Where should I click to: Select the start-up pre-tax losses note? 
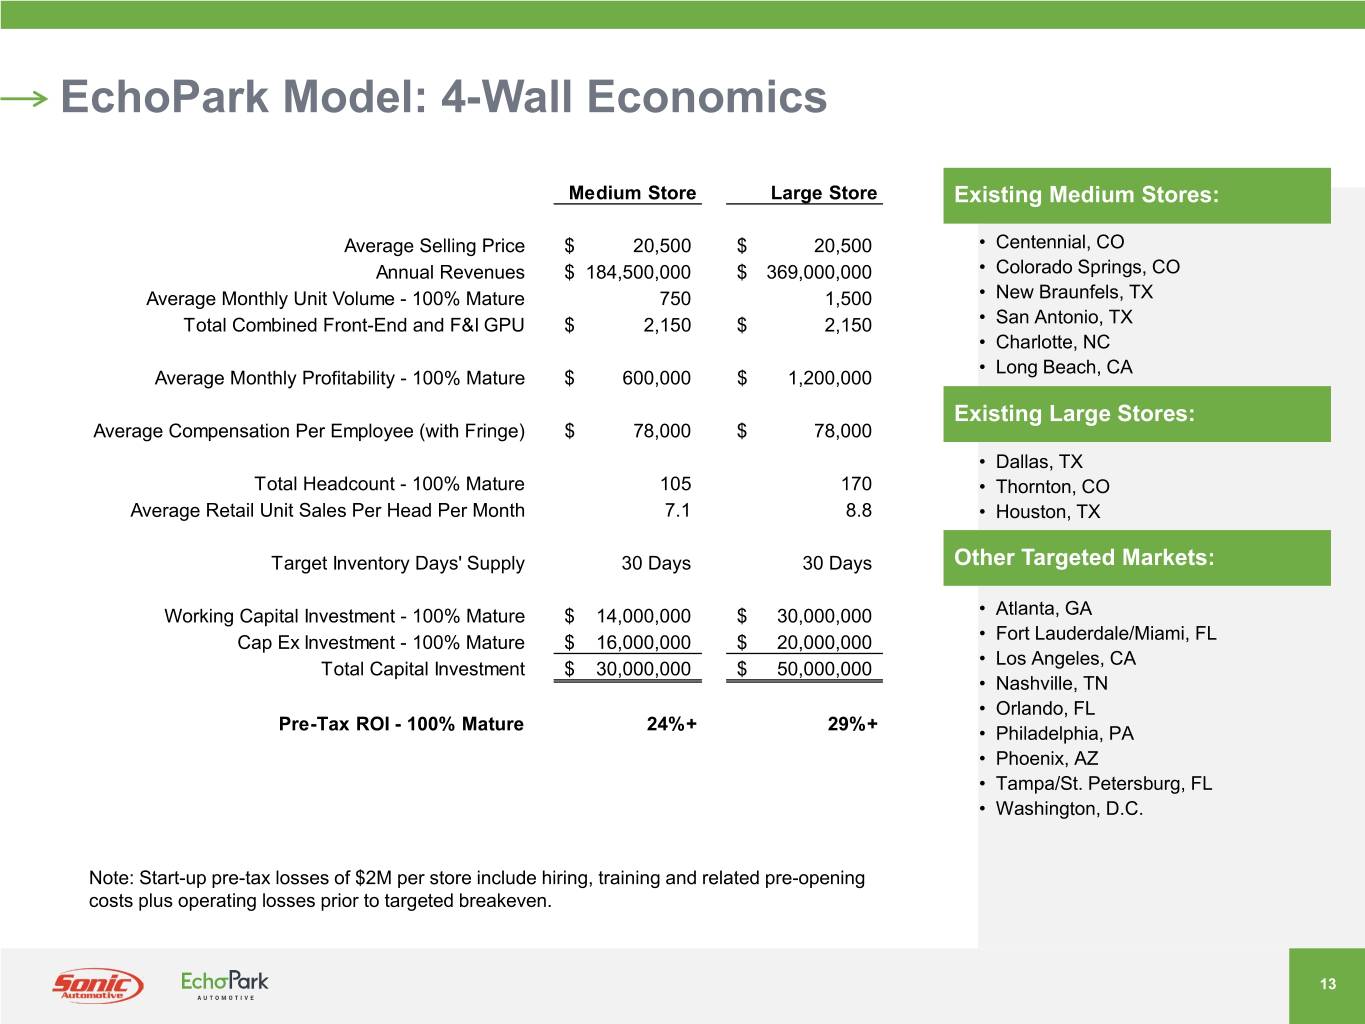point(477,890)
